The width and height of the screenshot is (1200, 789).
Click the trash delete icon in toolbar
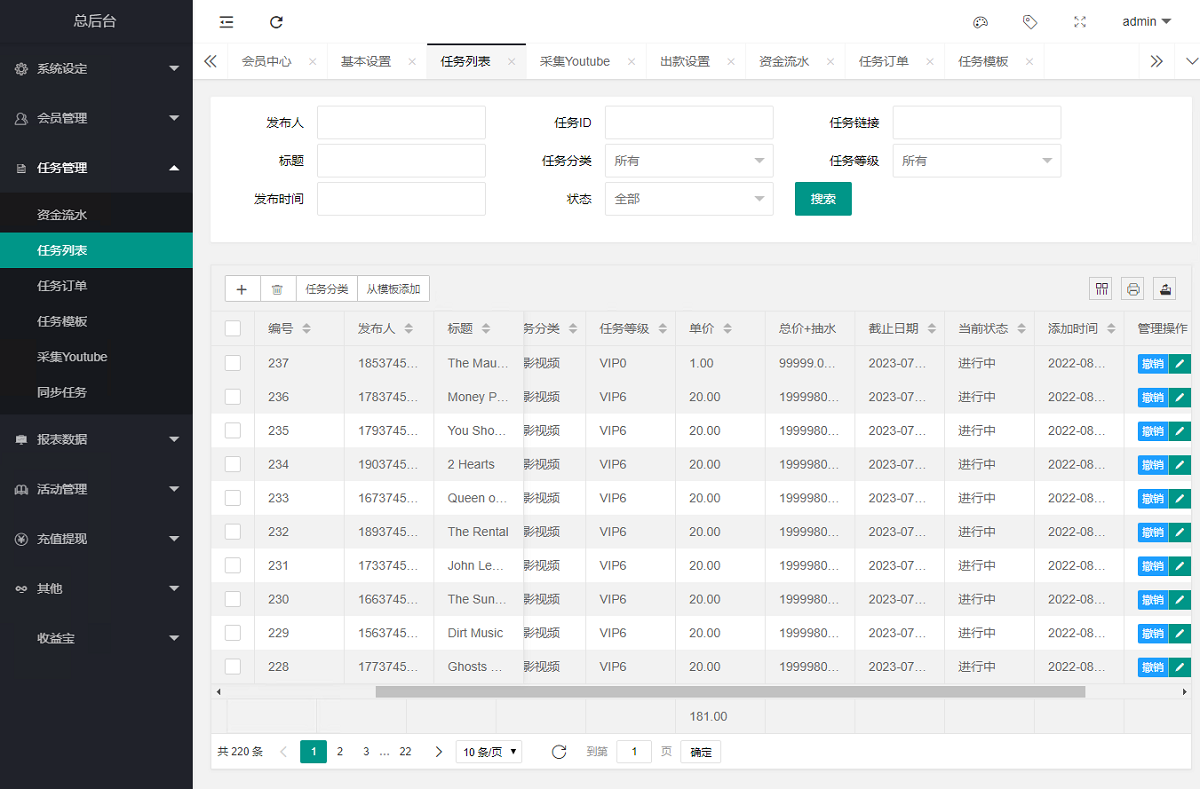pos(277,289)
